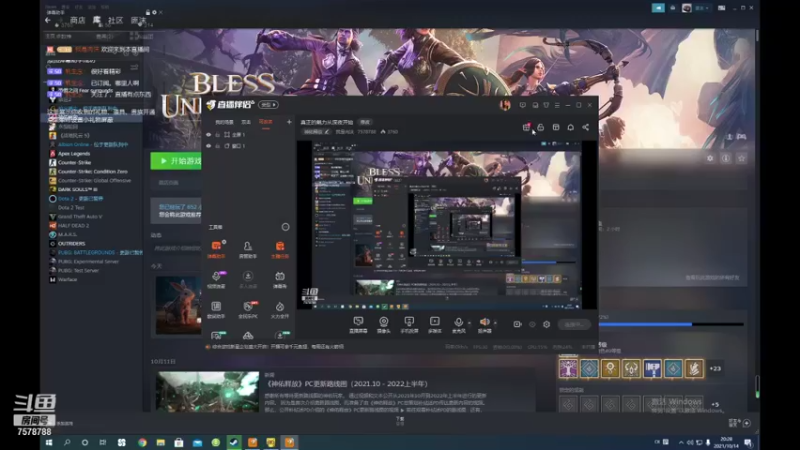The height and width of the screenshot is (450, 800).
Task: Open Chrome from the taskbar
Action: tap(142, 442)
